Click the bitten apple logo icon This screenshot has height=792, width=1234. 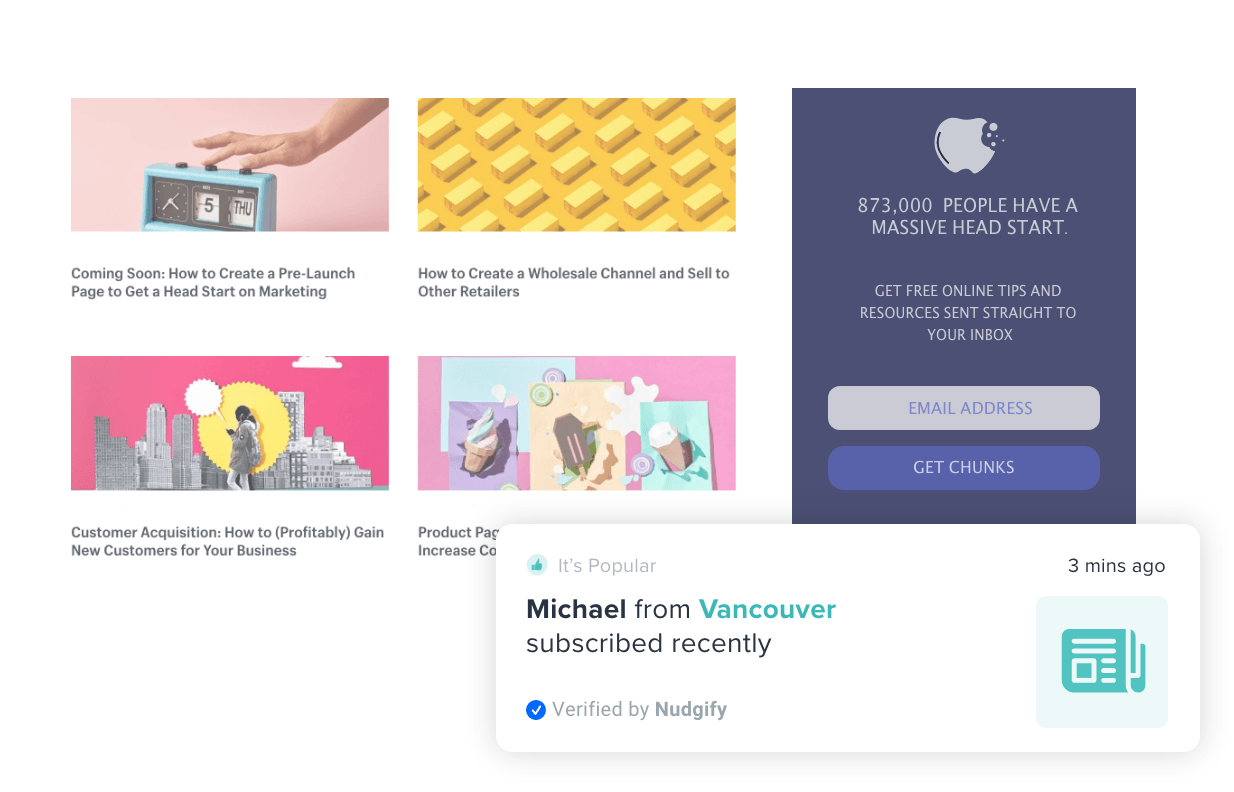tap(967, 145)
